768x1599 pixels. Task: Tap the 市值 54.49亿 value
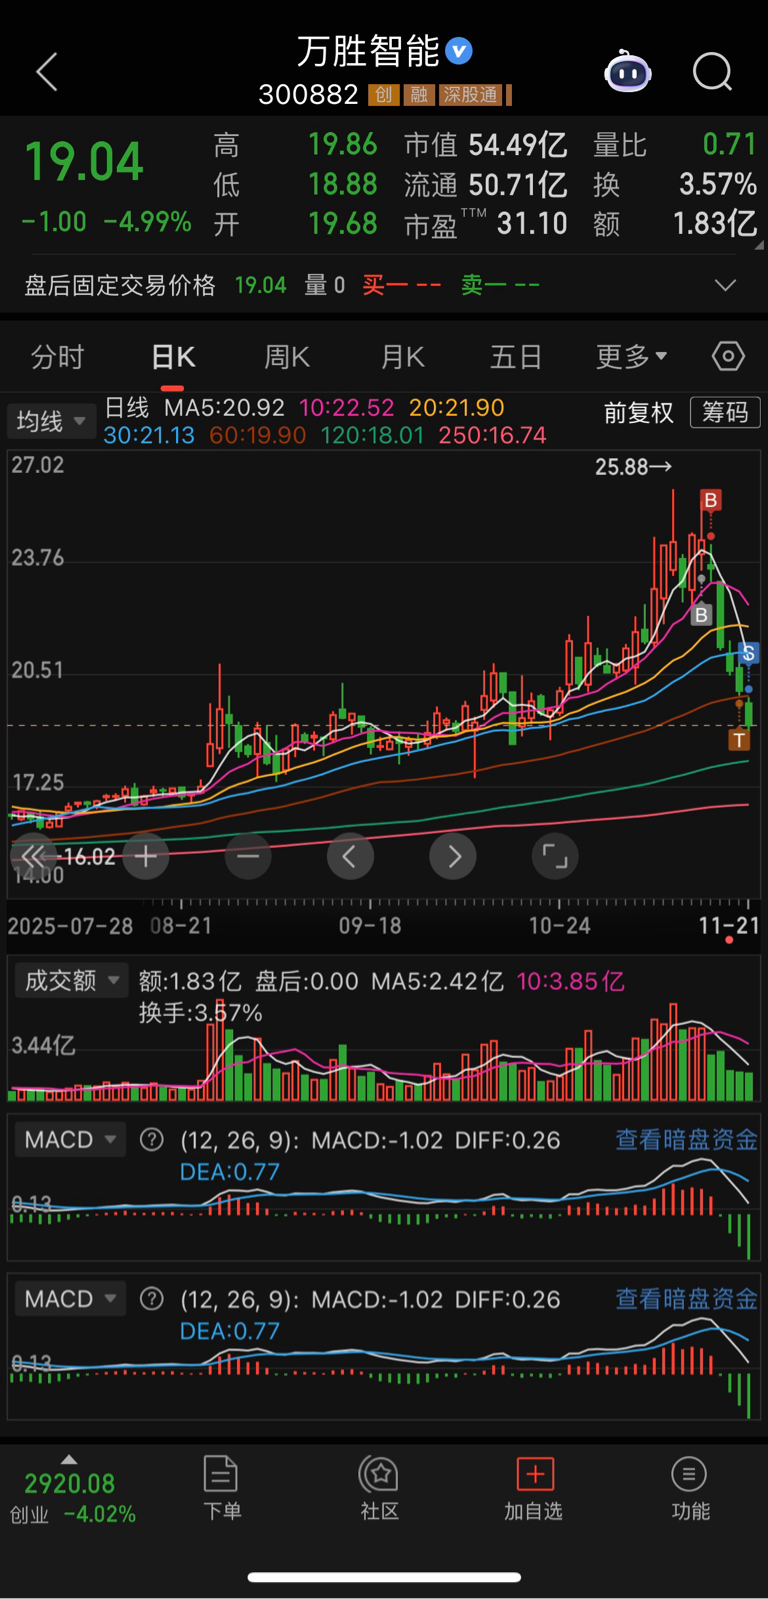(518, 145)
